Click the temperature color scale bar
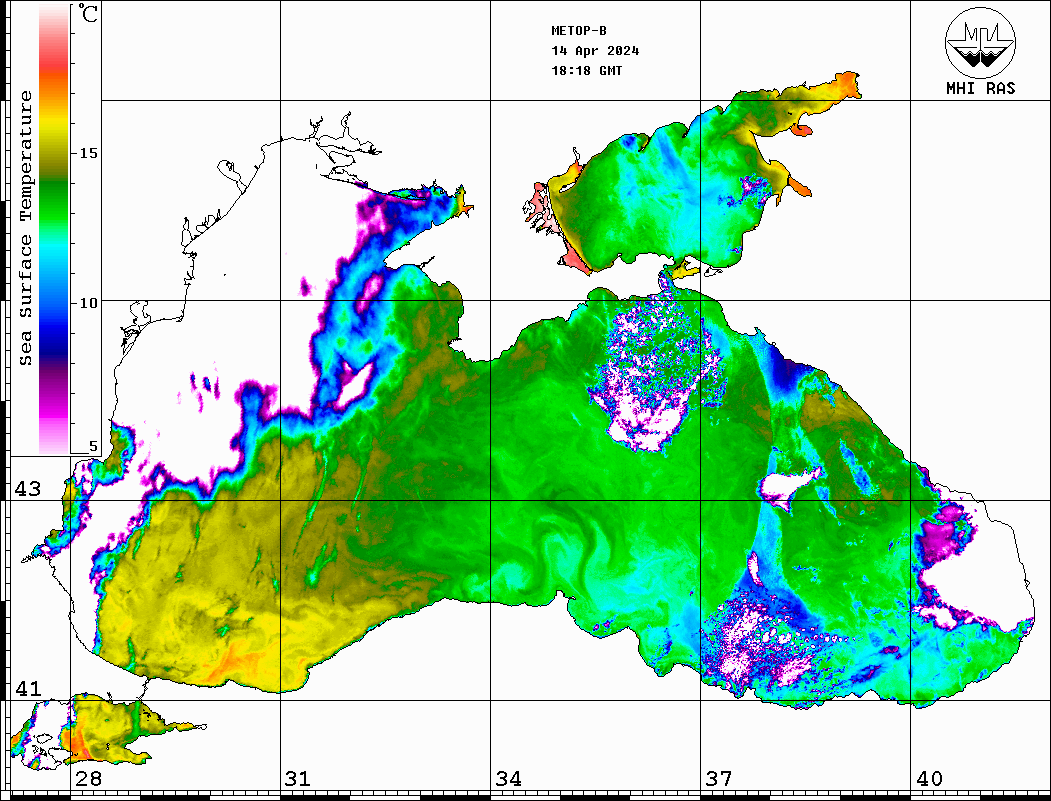 [54, 229]
